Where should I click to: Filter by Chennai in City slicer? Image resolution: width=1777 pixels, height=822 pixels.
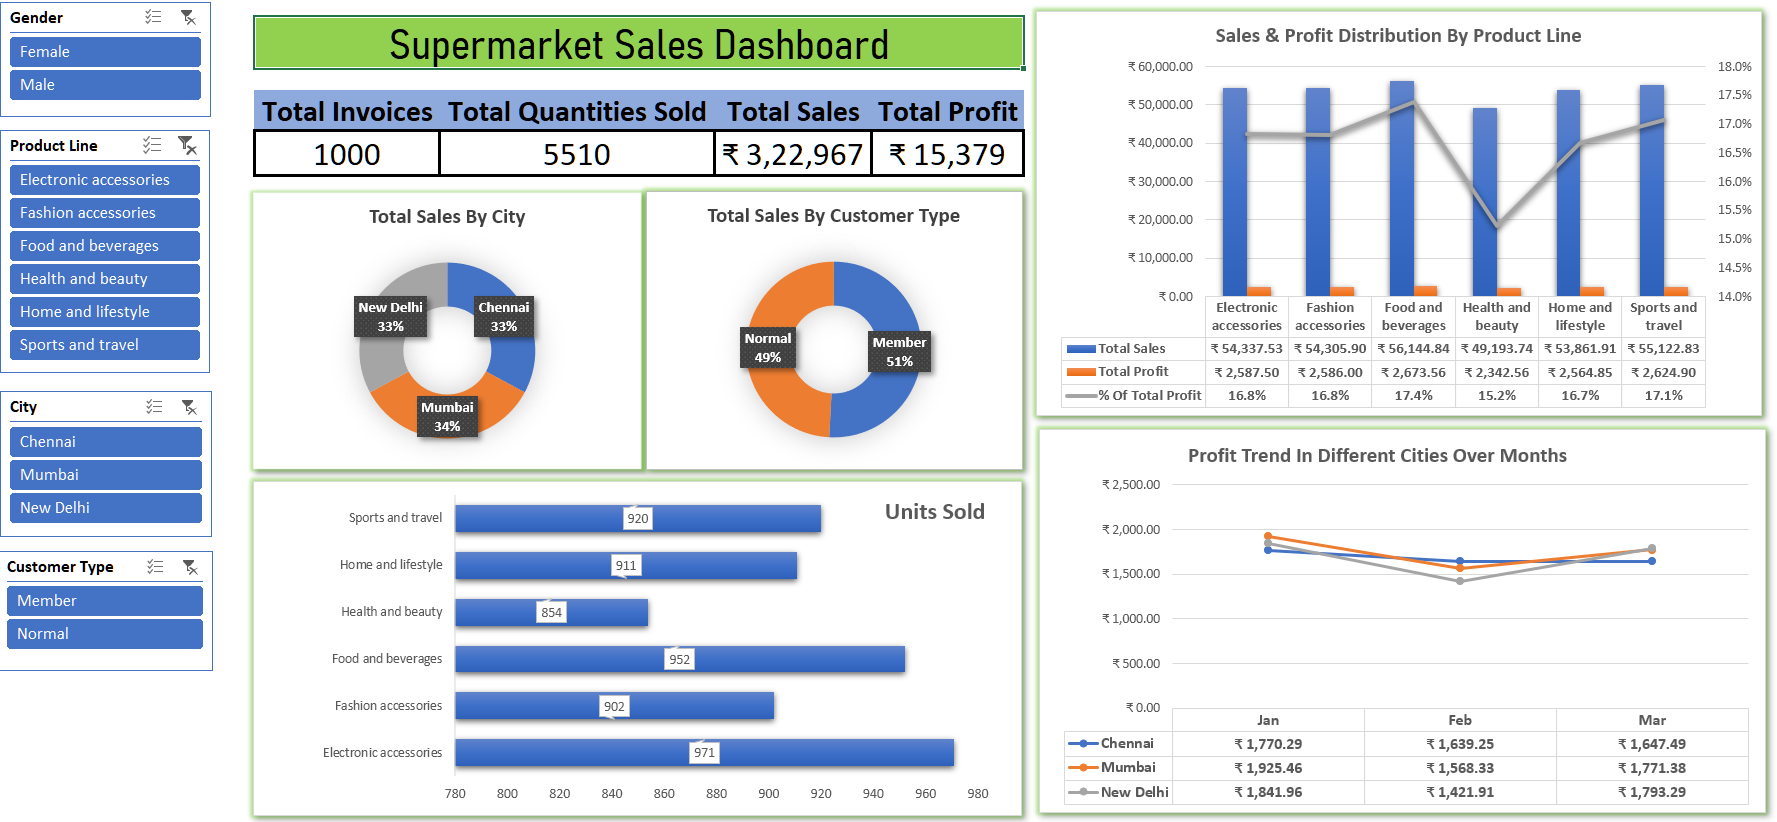[106, 442]
